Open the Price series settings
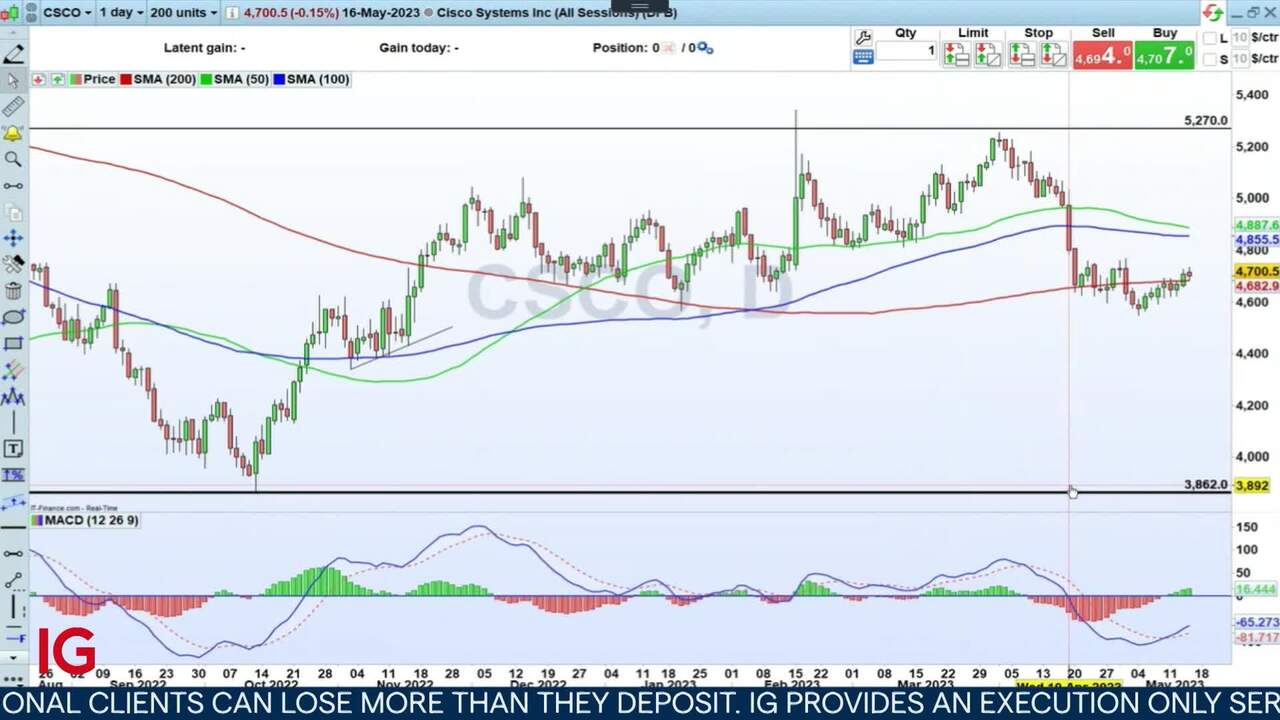The width and height of the screenshot is (1280, 720). [x=92, y=79]
